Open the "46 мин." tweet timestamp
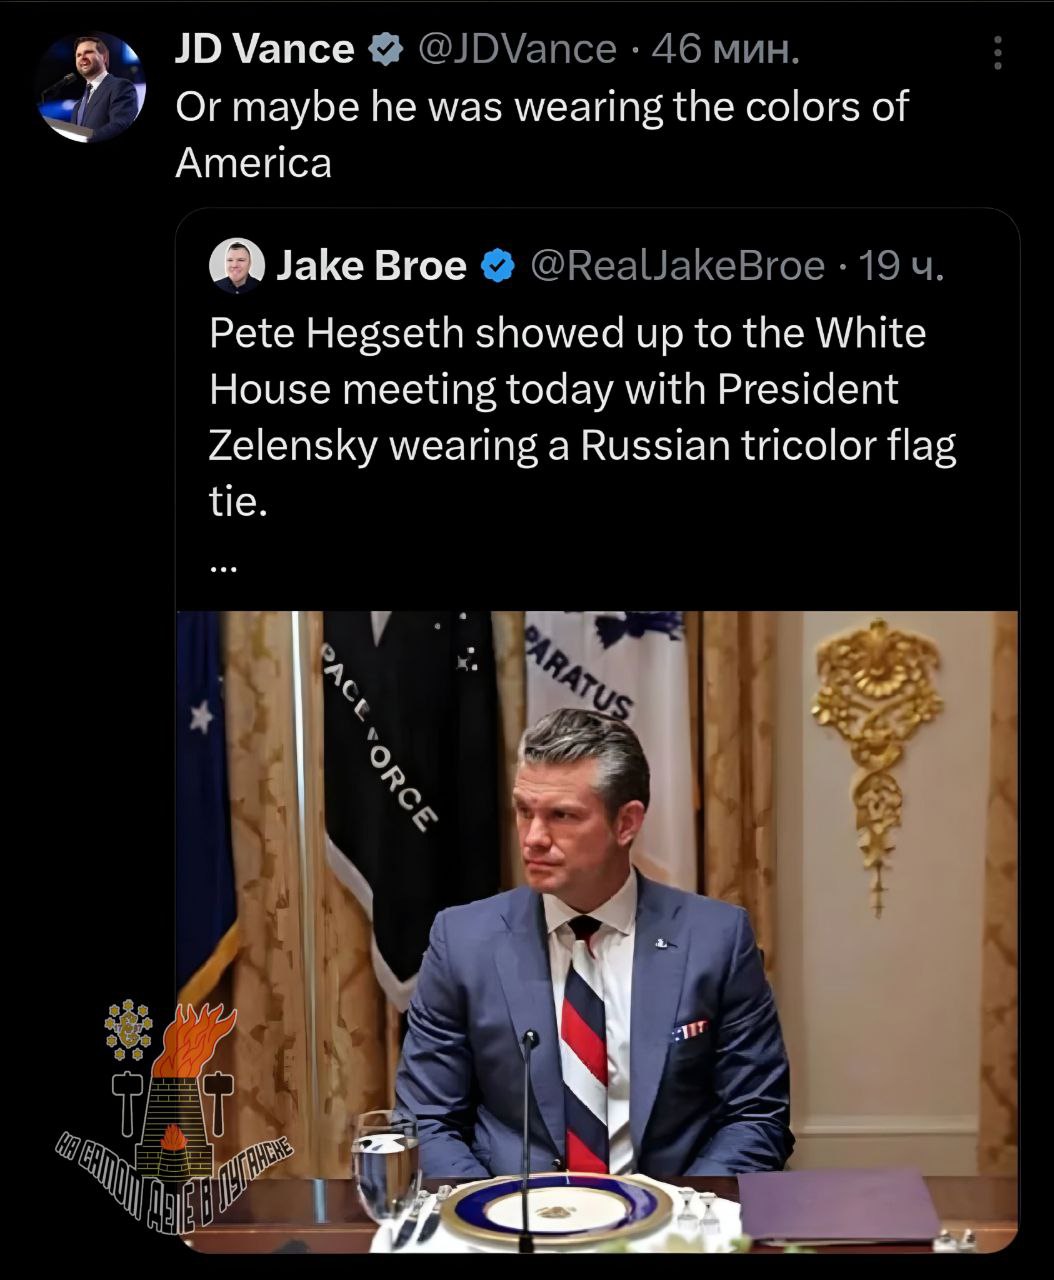Viewport: 1054px width, 1280px height. pos(725,49)
